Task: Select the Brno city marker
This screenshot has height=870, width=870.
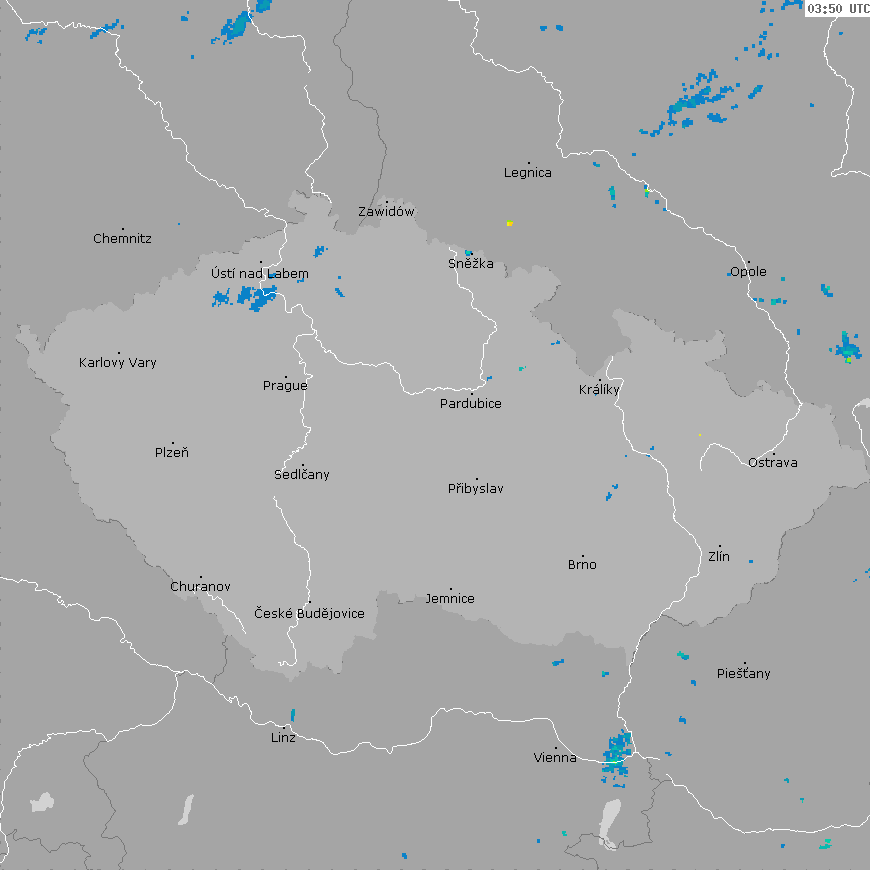Action: 582,556
